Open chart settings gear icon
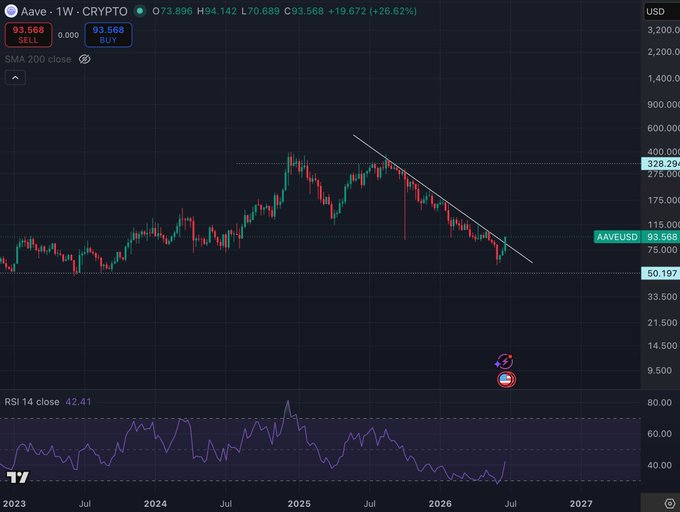Screen dimensions: 680x512 pyautogui.click(x=670, y=503)
